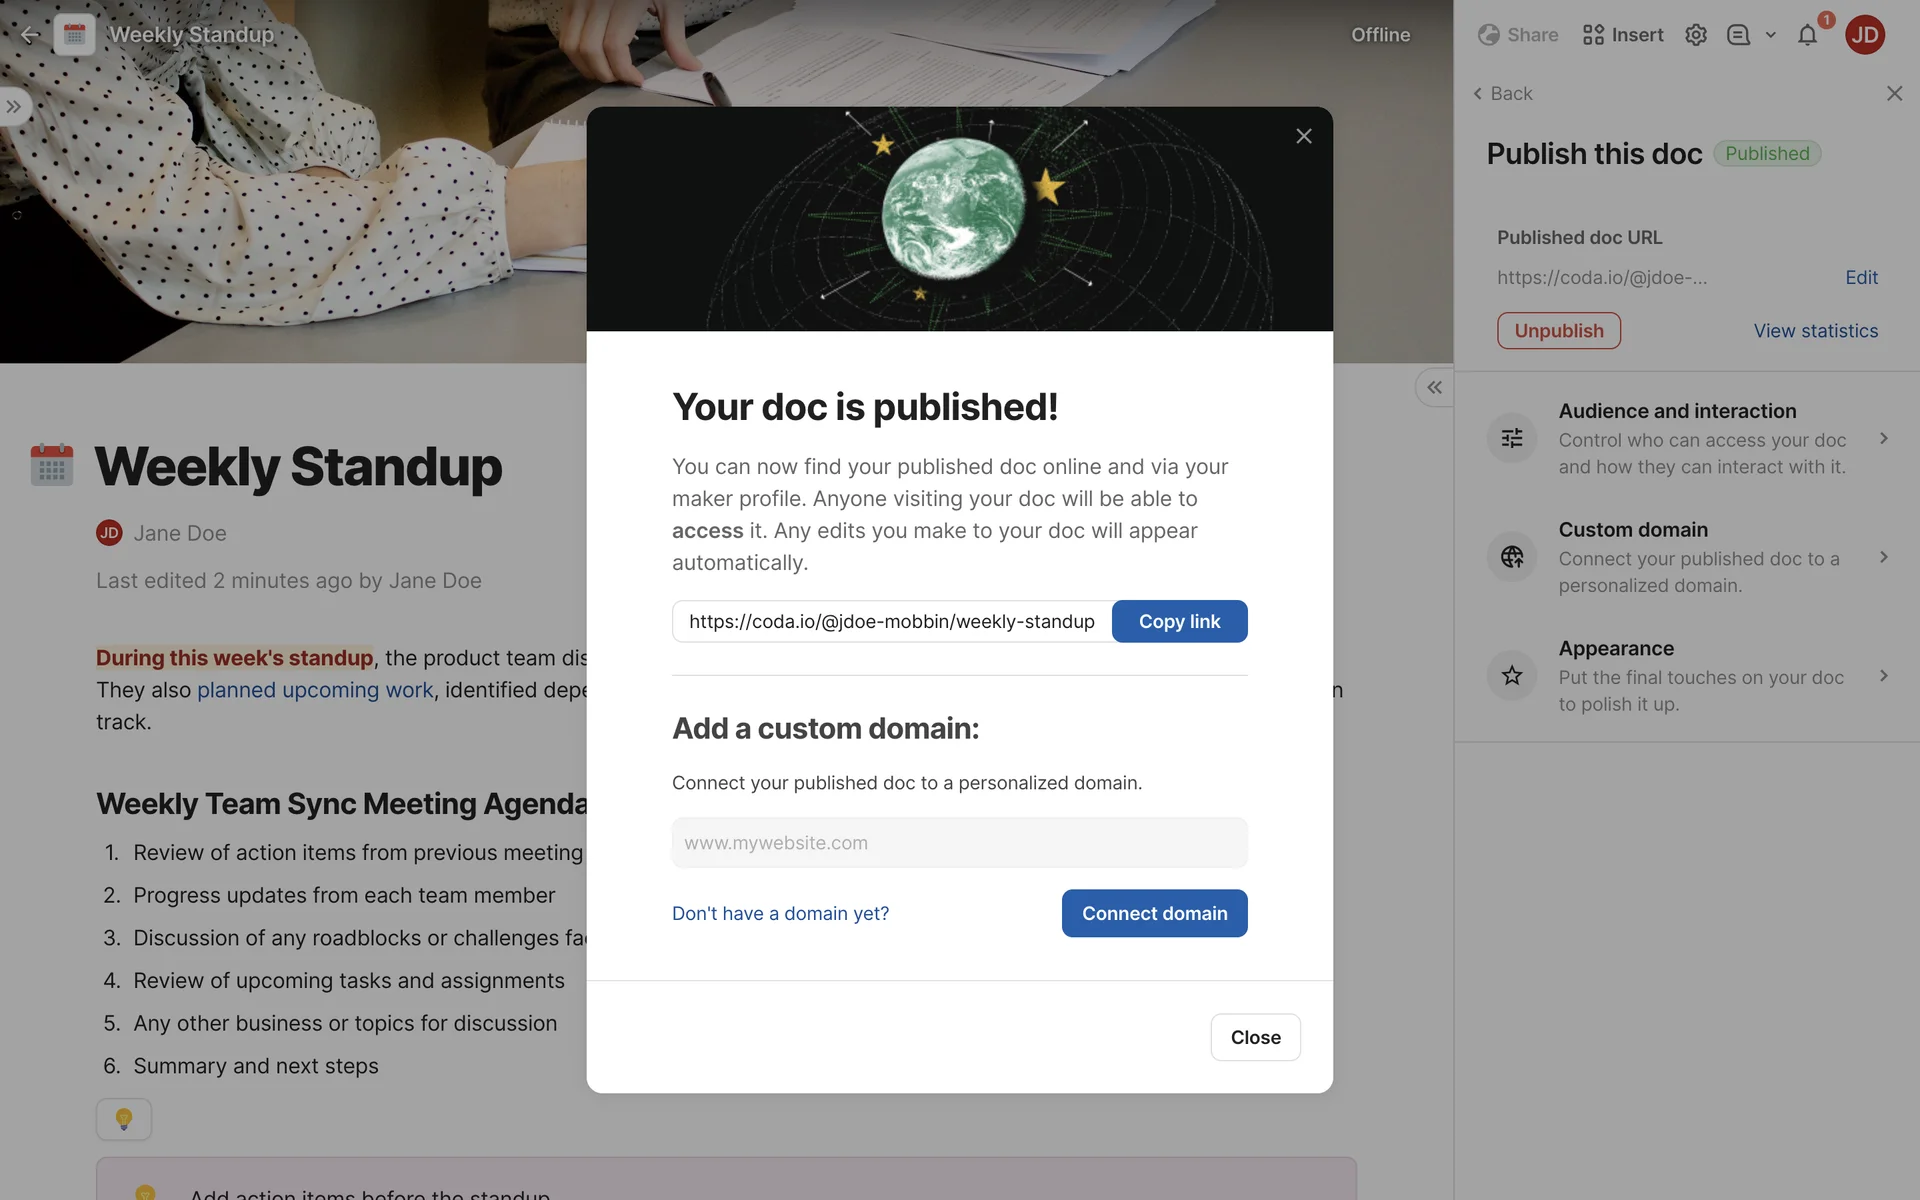This screenshot has height=1200, width=1920.
Task: Open the Custom domain section globe icon
Action: 1512,557
